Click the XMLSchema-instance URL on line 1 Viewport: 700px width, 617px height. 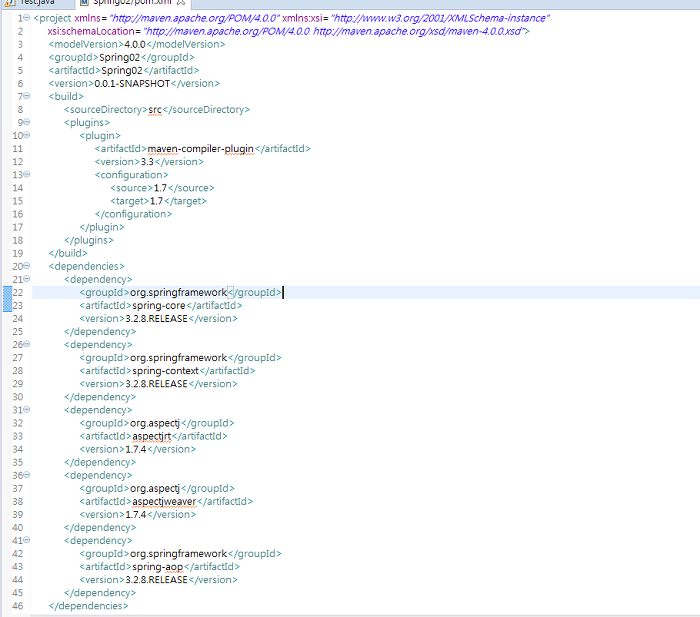coord(440,18)
